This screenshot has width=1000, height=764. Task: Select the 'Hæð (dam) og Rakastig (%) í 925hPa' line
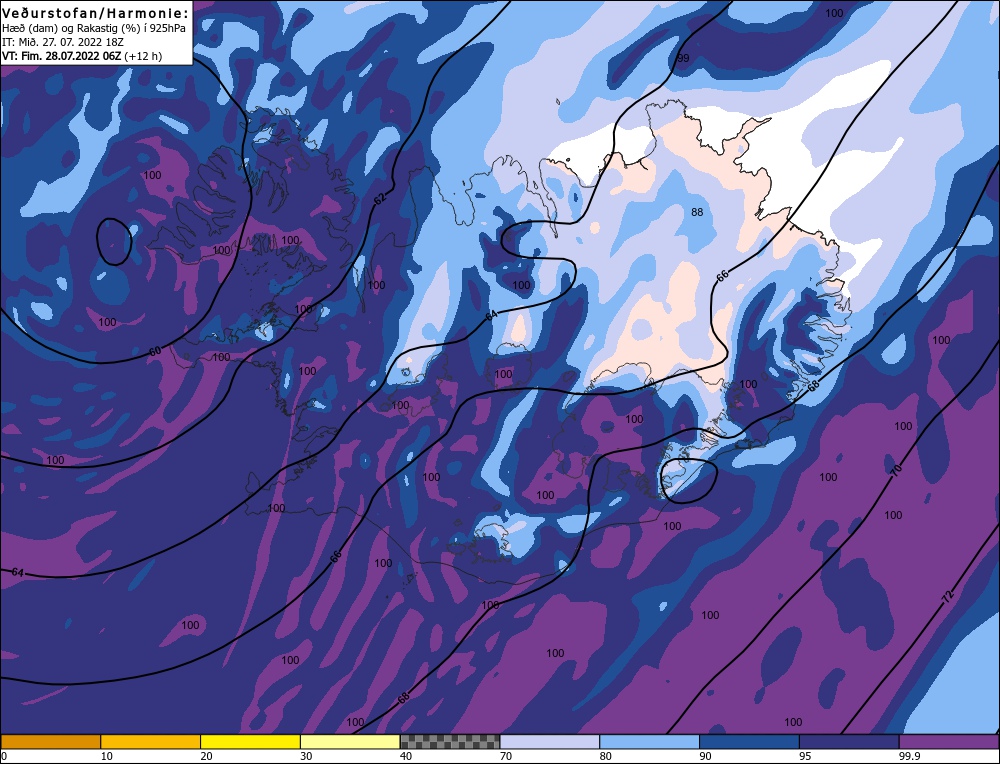click(94, 28)
